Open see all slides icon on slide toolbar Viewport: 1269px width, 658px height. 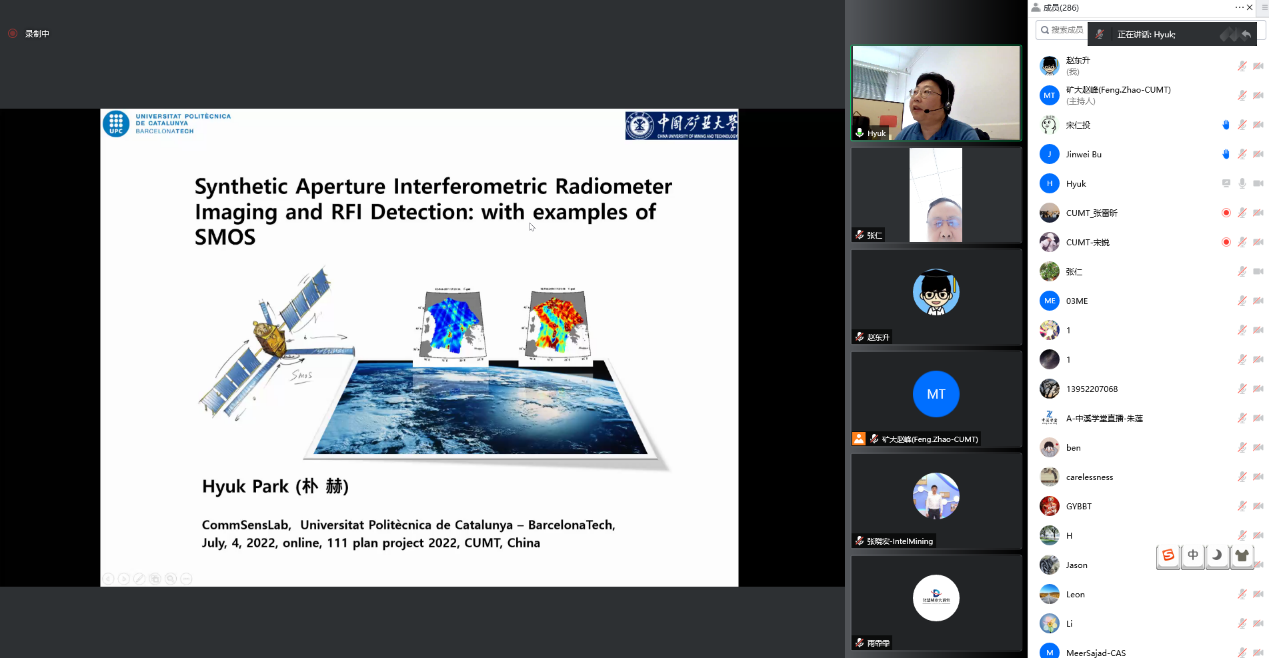[x=155, y=578]
